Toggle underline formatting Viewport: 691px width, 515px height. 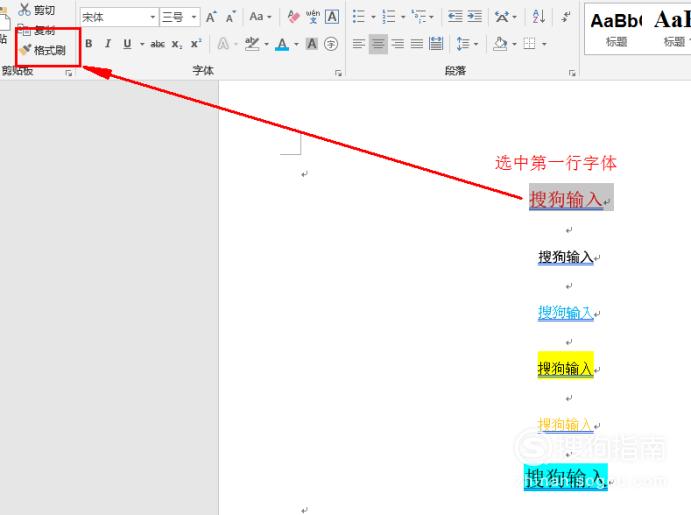(127, 44)
